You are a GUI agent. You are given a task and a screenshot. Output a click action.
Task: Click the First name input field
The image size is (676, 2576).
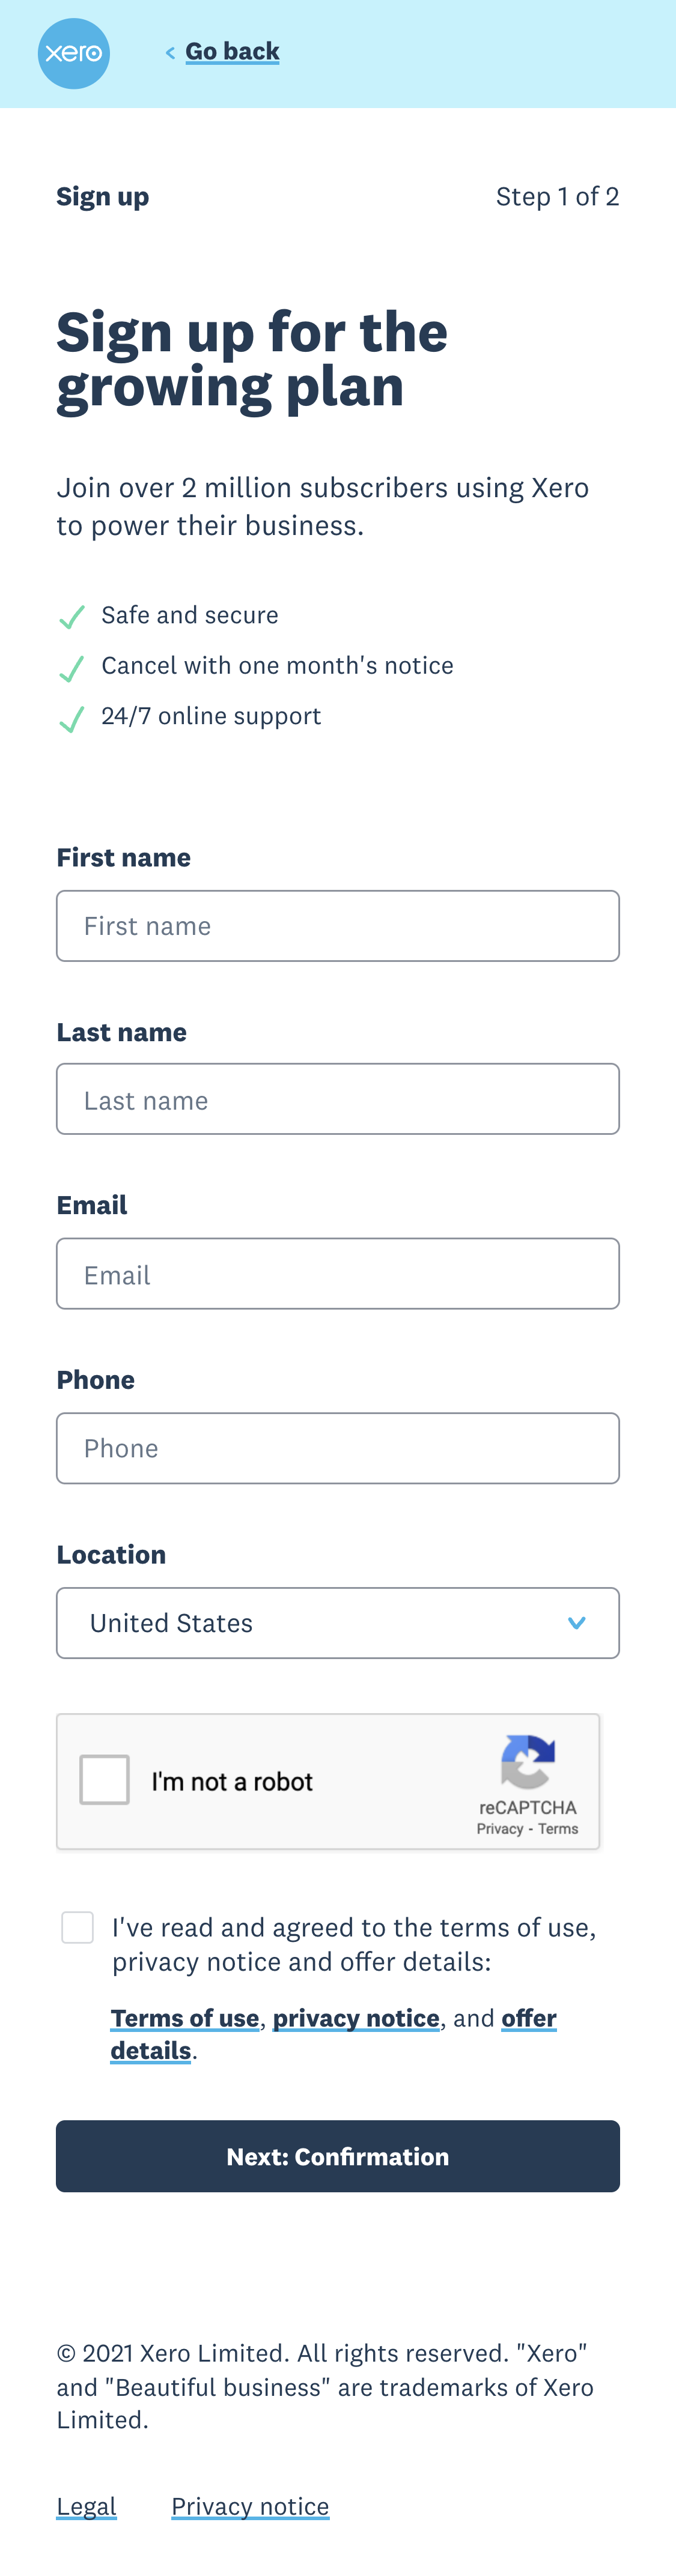click(338, 925)
